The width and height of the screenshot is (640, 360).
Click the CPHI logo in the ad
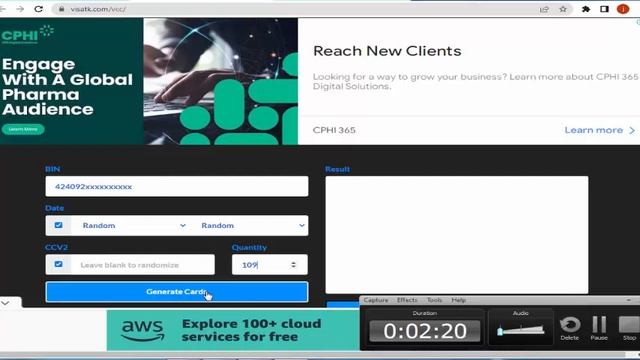[27, 34]
